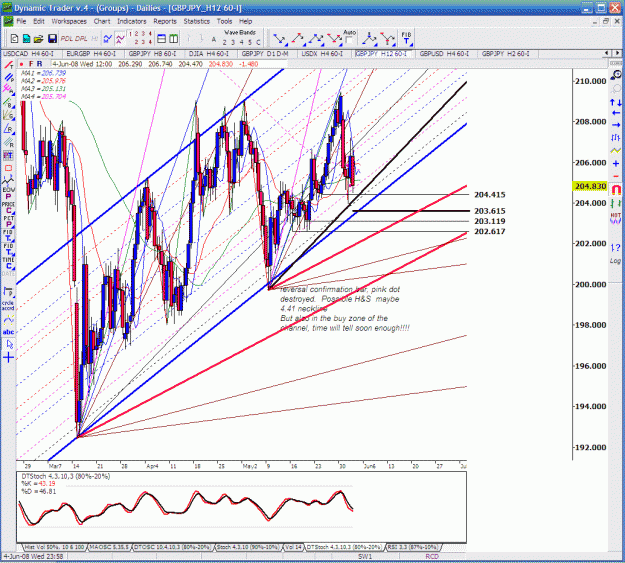Switch to GBPUSD H4 60-I tab
625x563 pixels.
[x=444, y=54]
